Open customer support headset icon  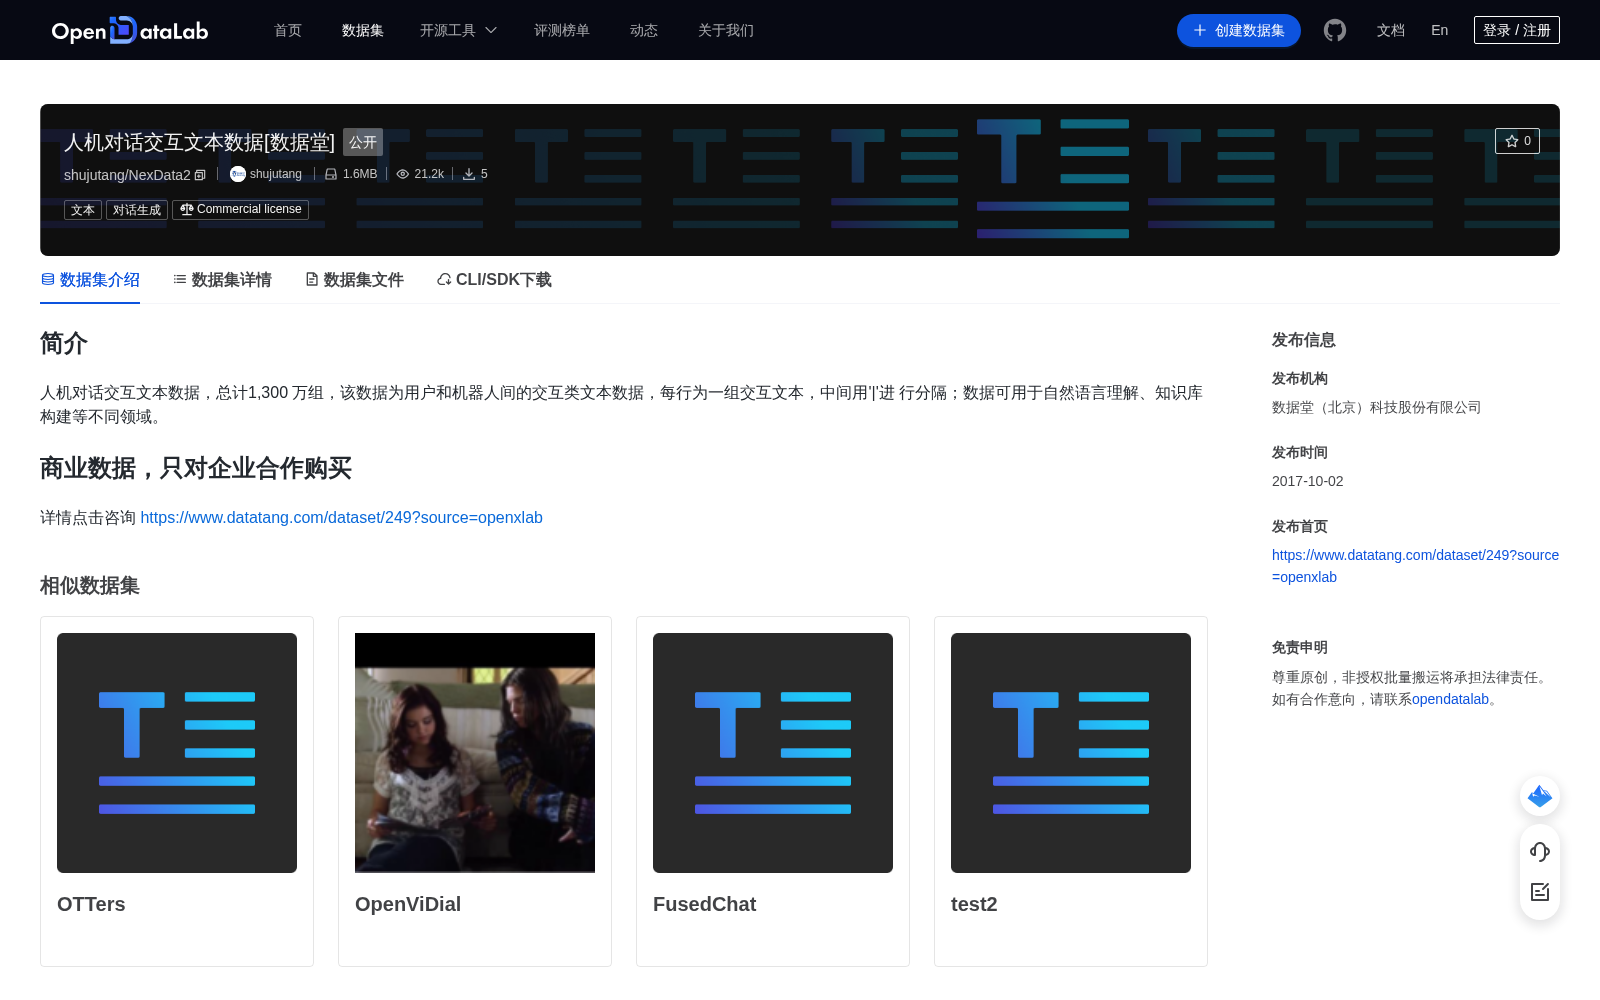pyautogui.click(x=1540, y=851)
